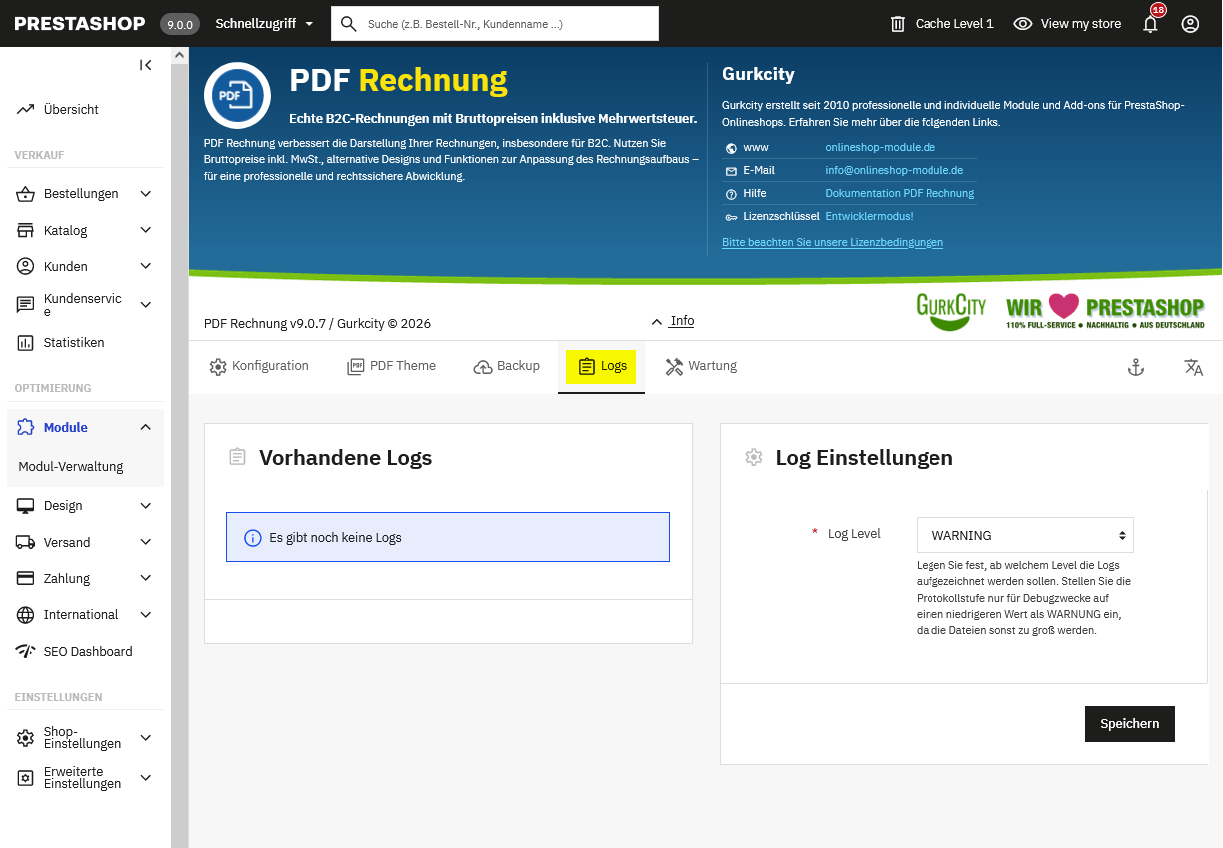Collapse the Module menu chevron

coord(146,428)
